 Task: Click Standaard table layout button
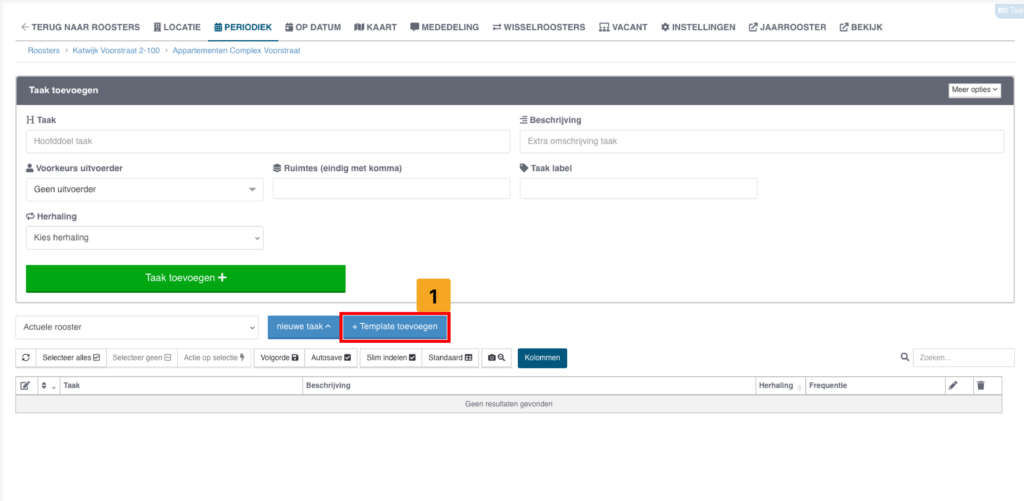pos(450,357)
